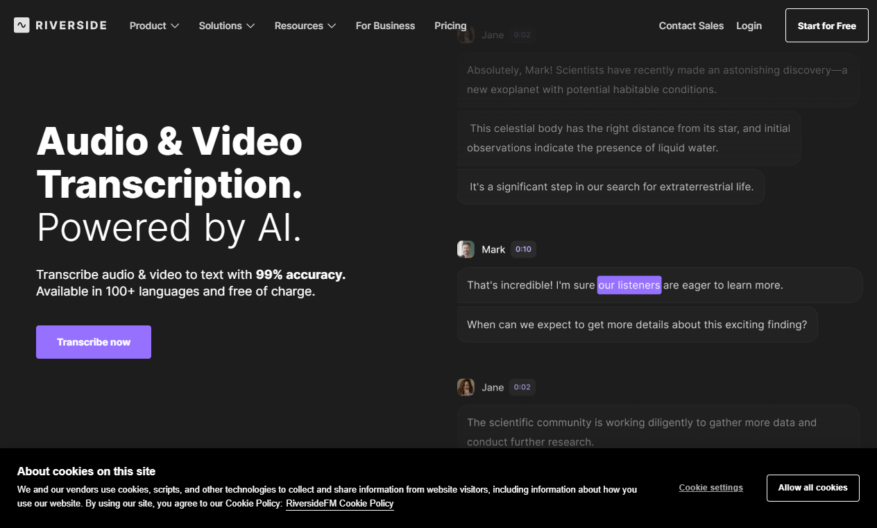Click the Riverside logo icon
Image resolution: width=877 pixels, height=528 pixels.
[x=21, y=25]
